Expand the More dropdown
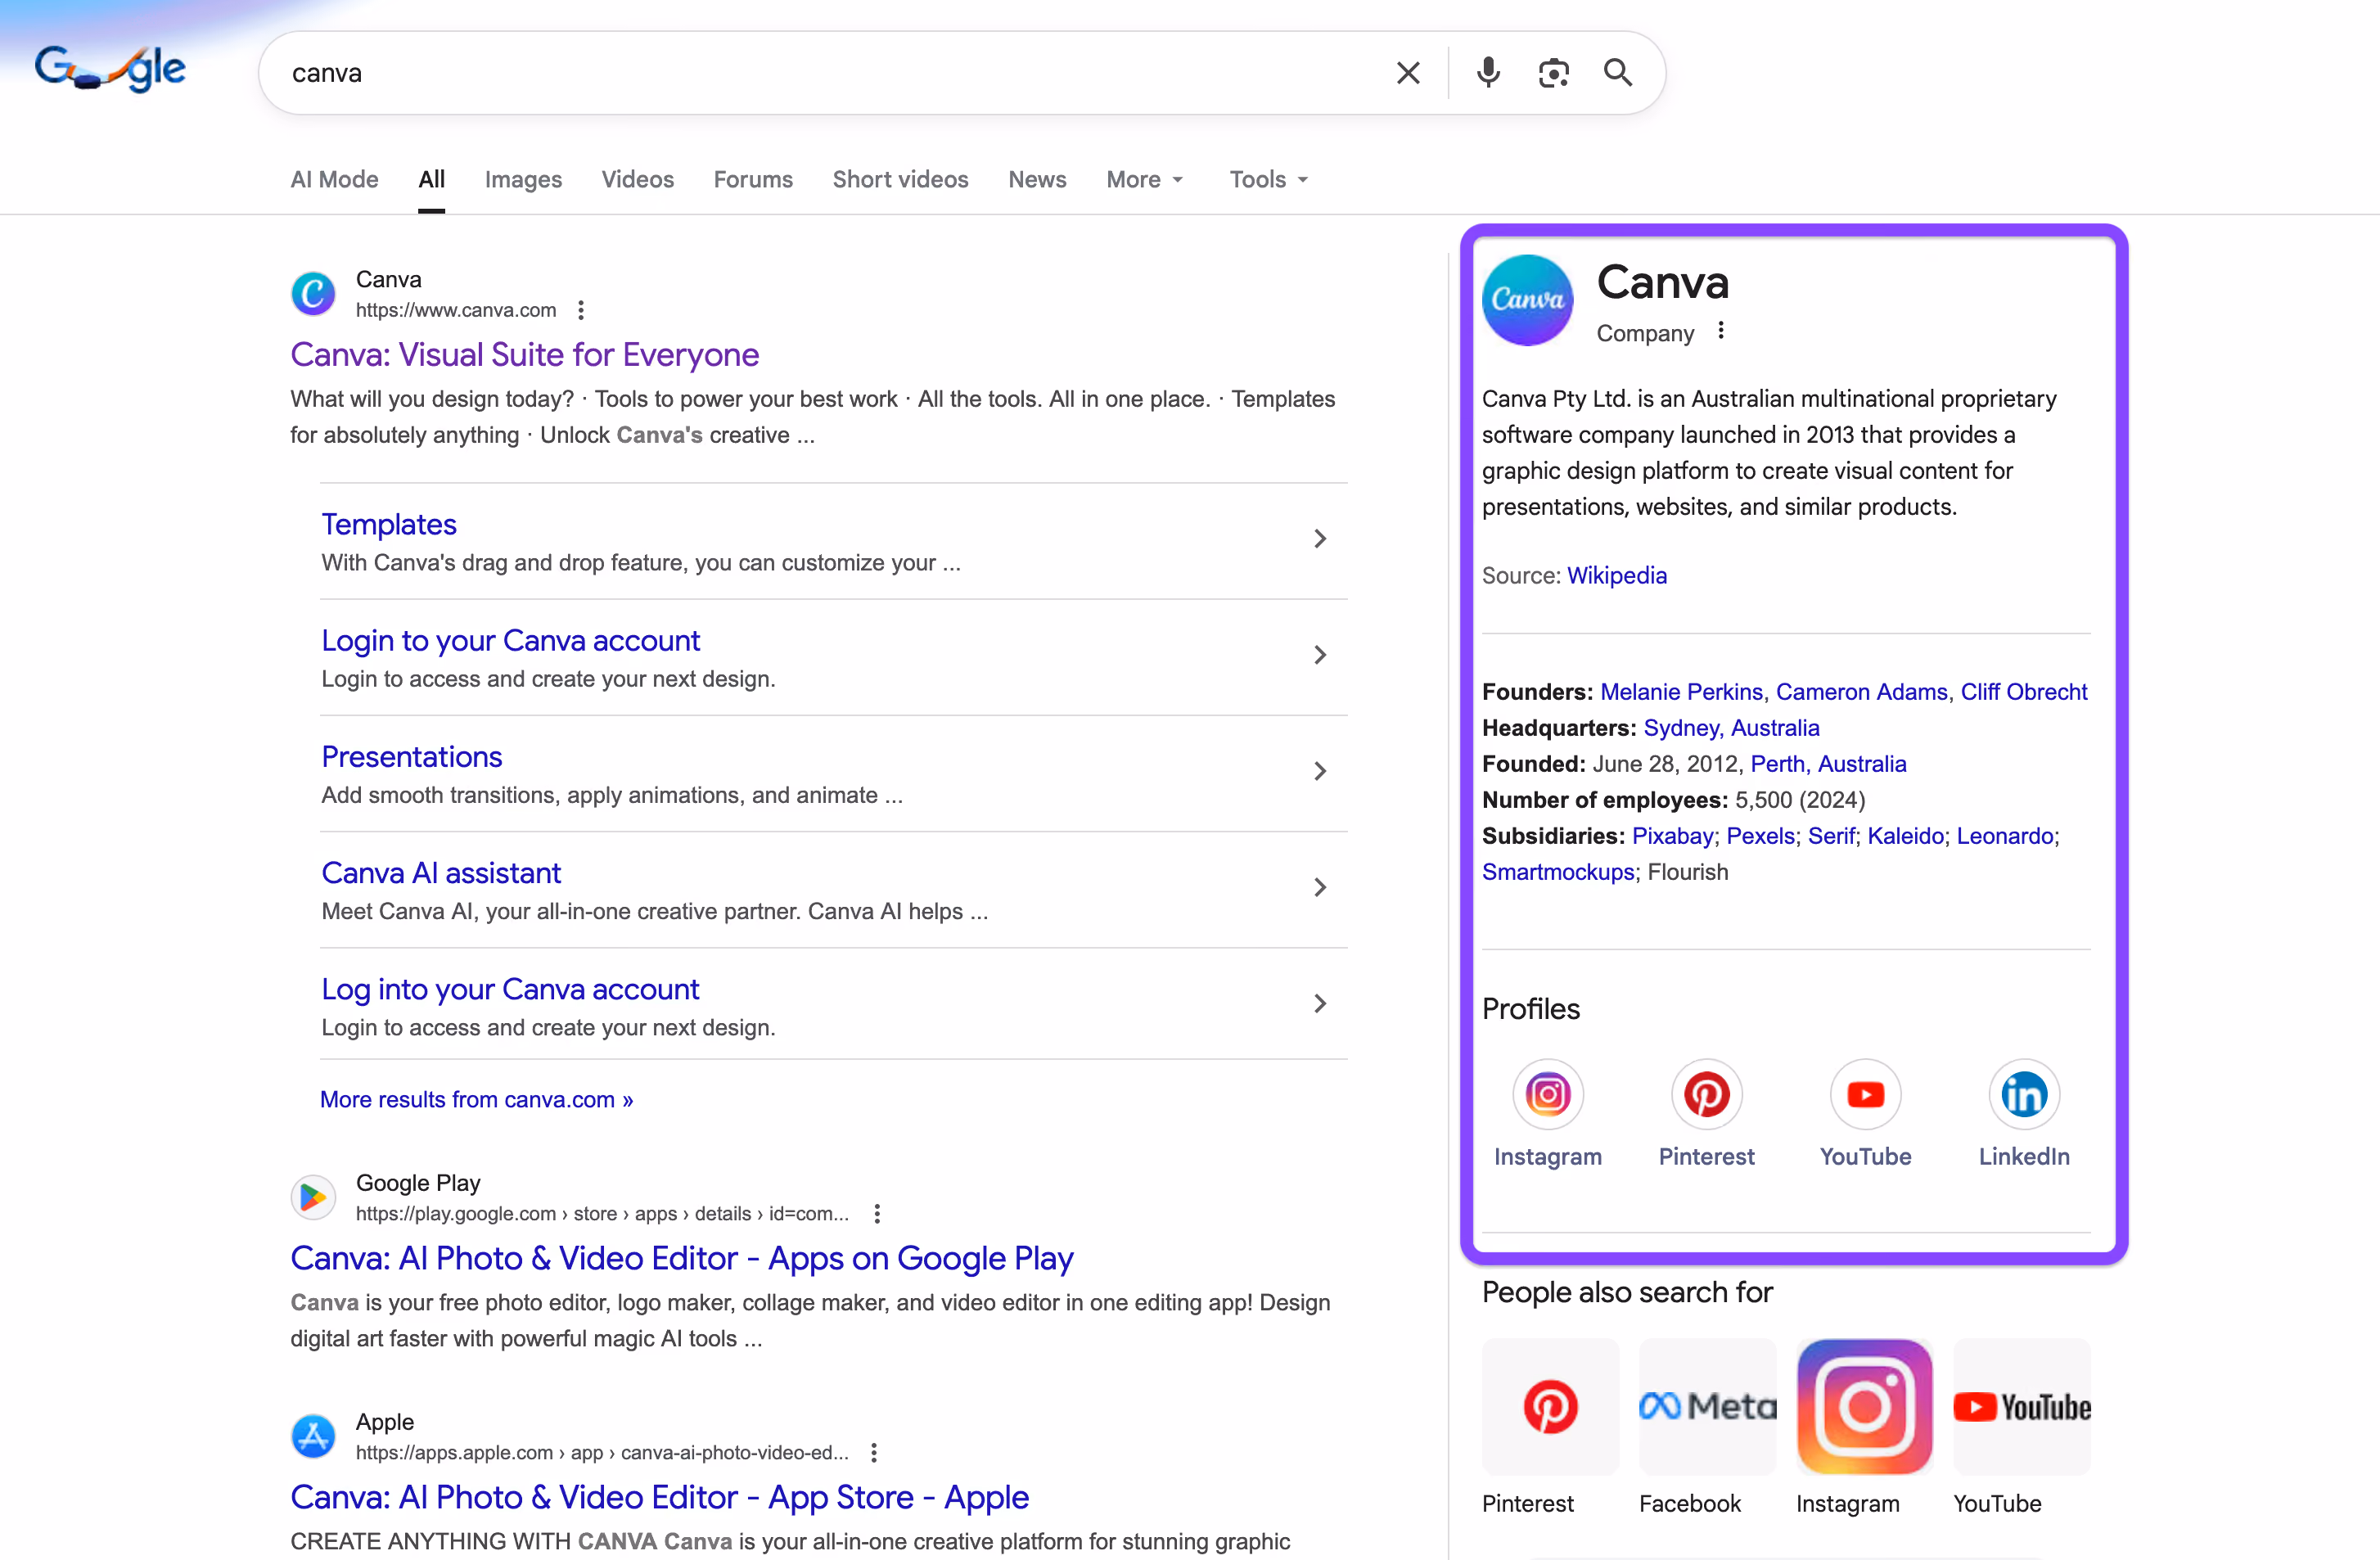This screenshot has width=2380, height=1560. (1145, 180)
